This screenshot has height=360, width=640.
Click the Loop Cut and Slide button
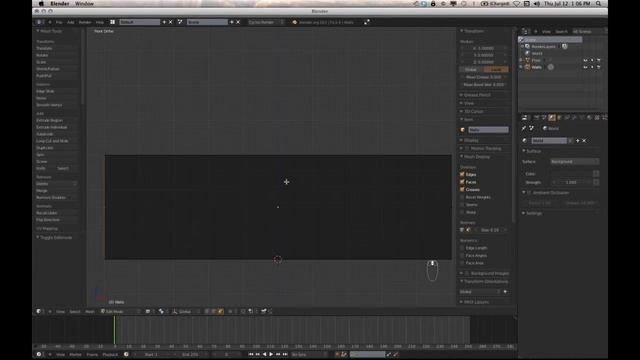coord(57,141)
